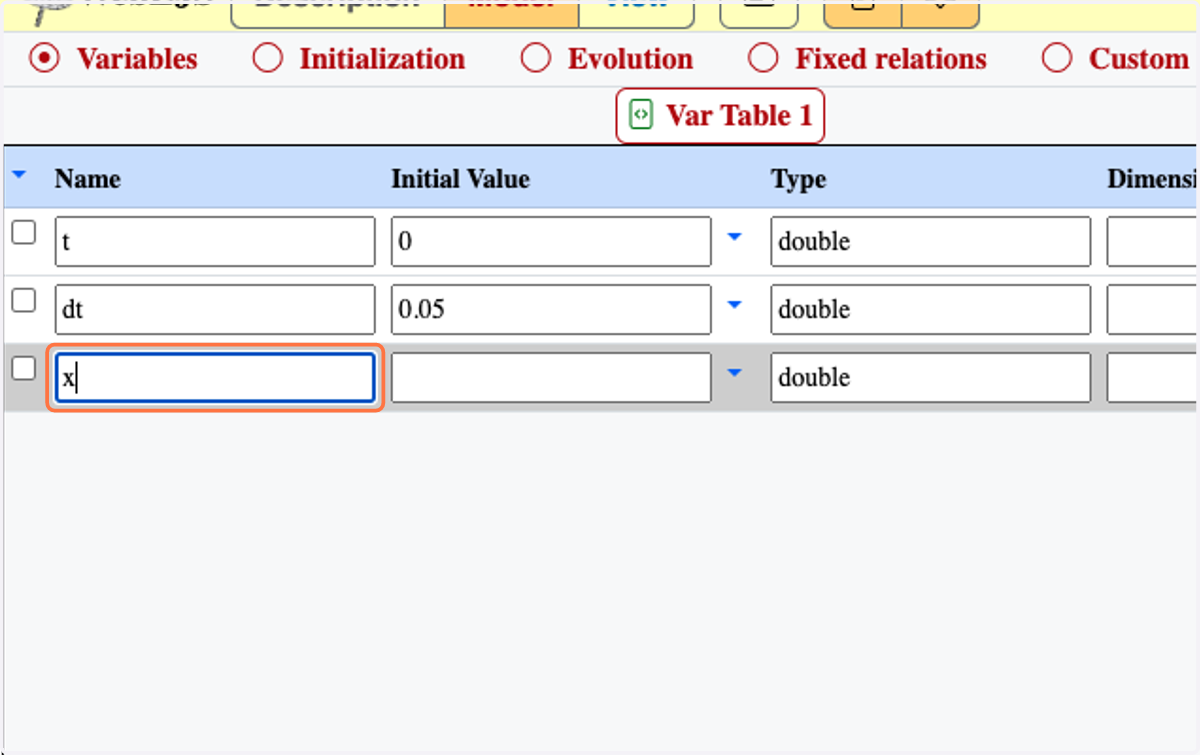
Task: Click the Initial Value field showing 0
Action: pos(551,242)
